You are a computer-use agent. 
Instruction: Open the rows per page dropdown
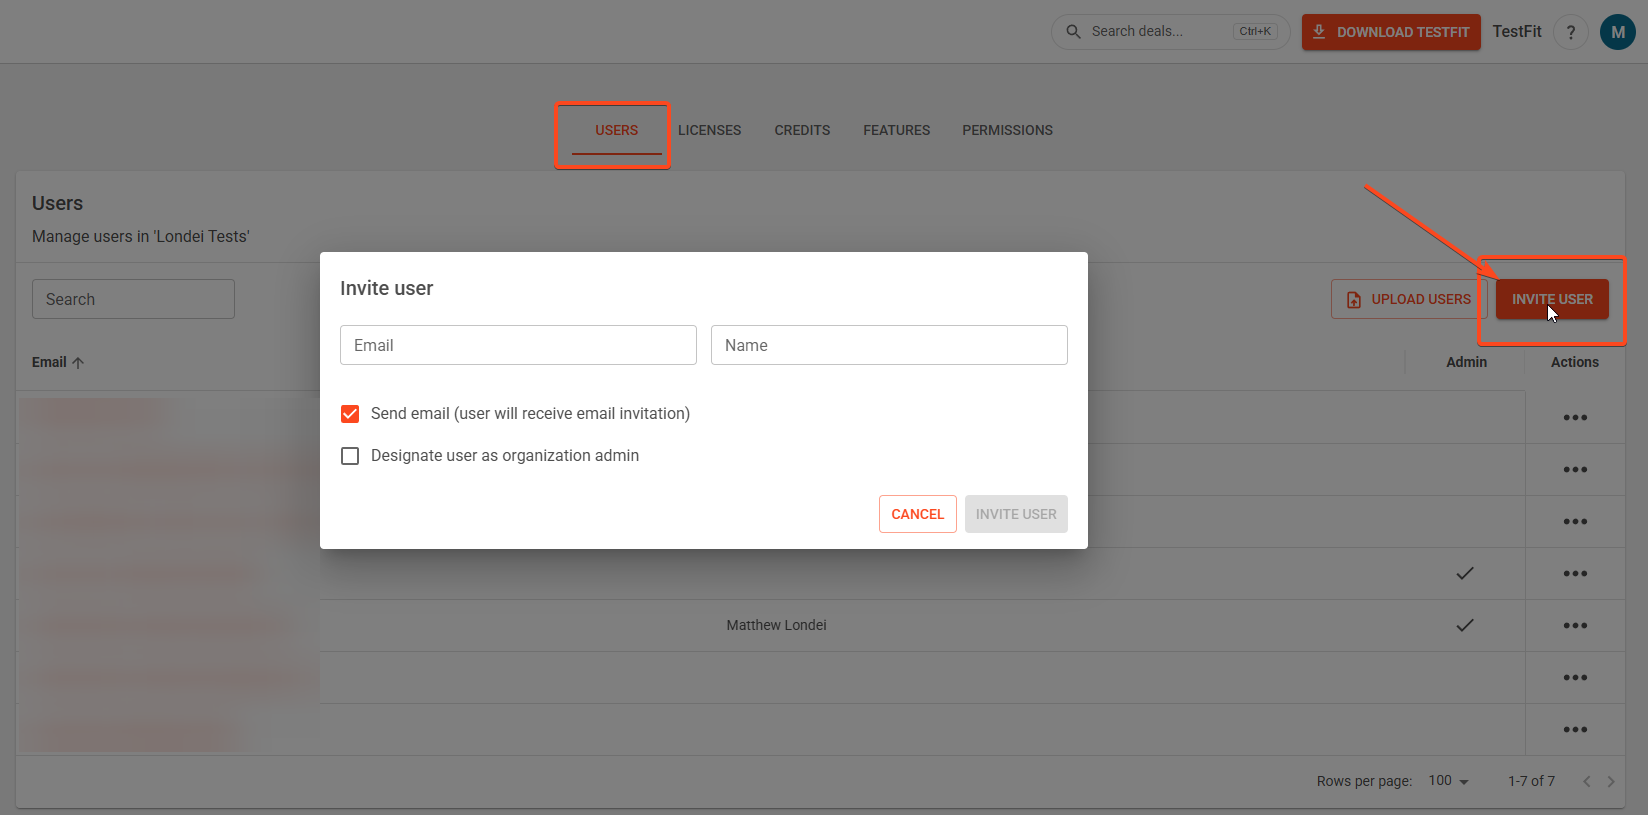(x=1449, y=781)
